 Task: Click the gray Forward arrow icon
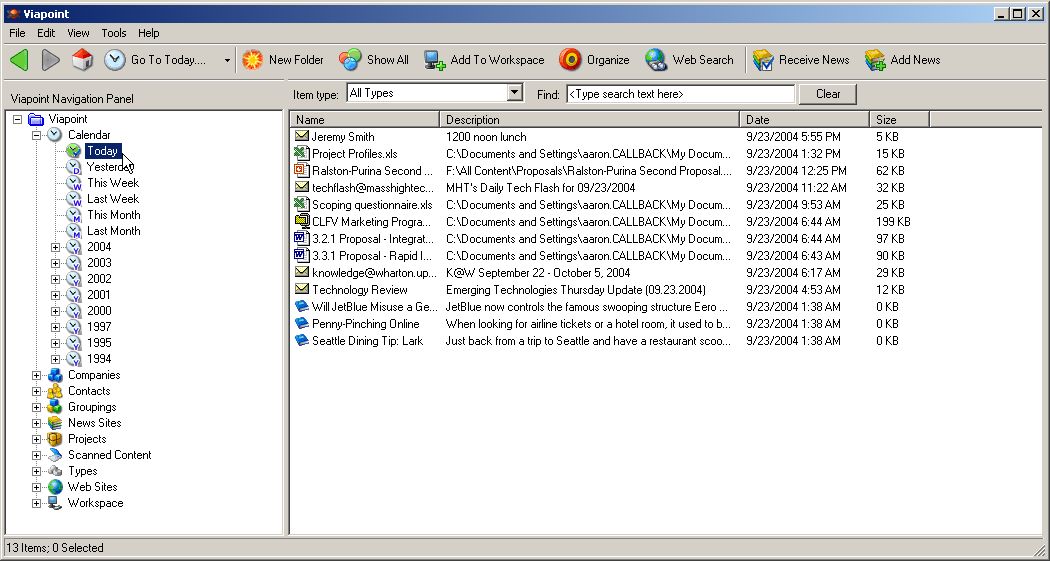[x=51, y=60]
